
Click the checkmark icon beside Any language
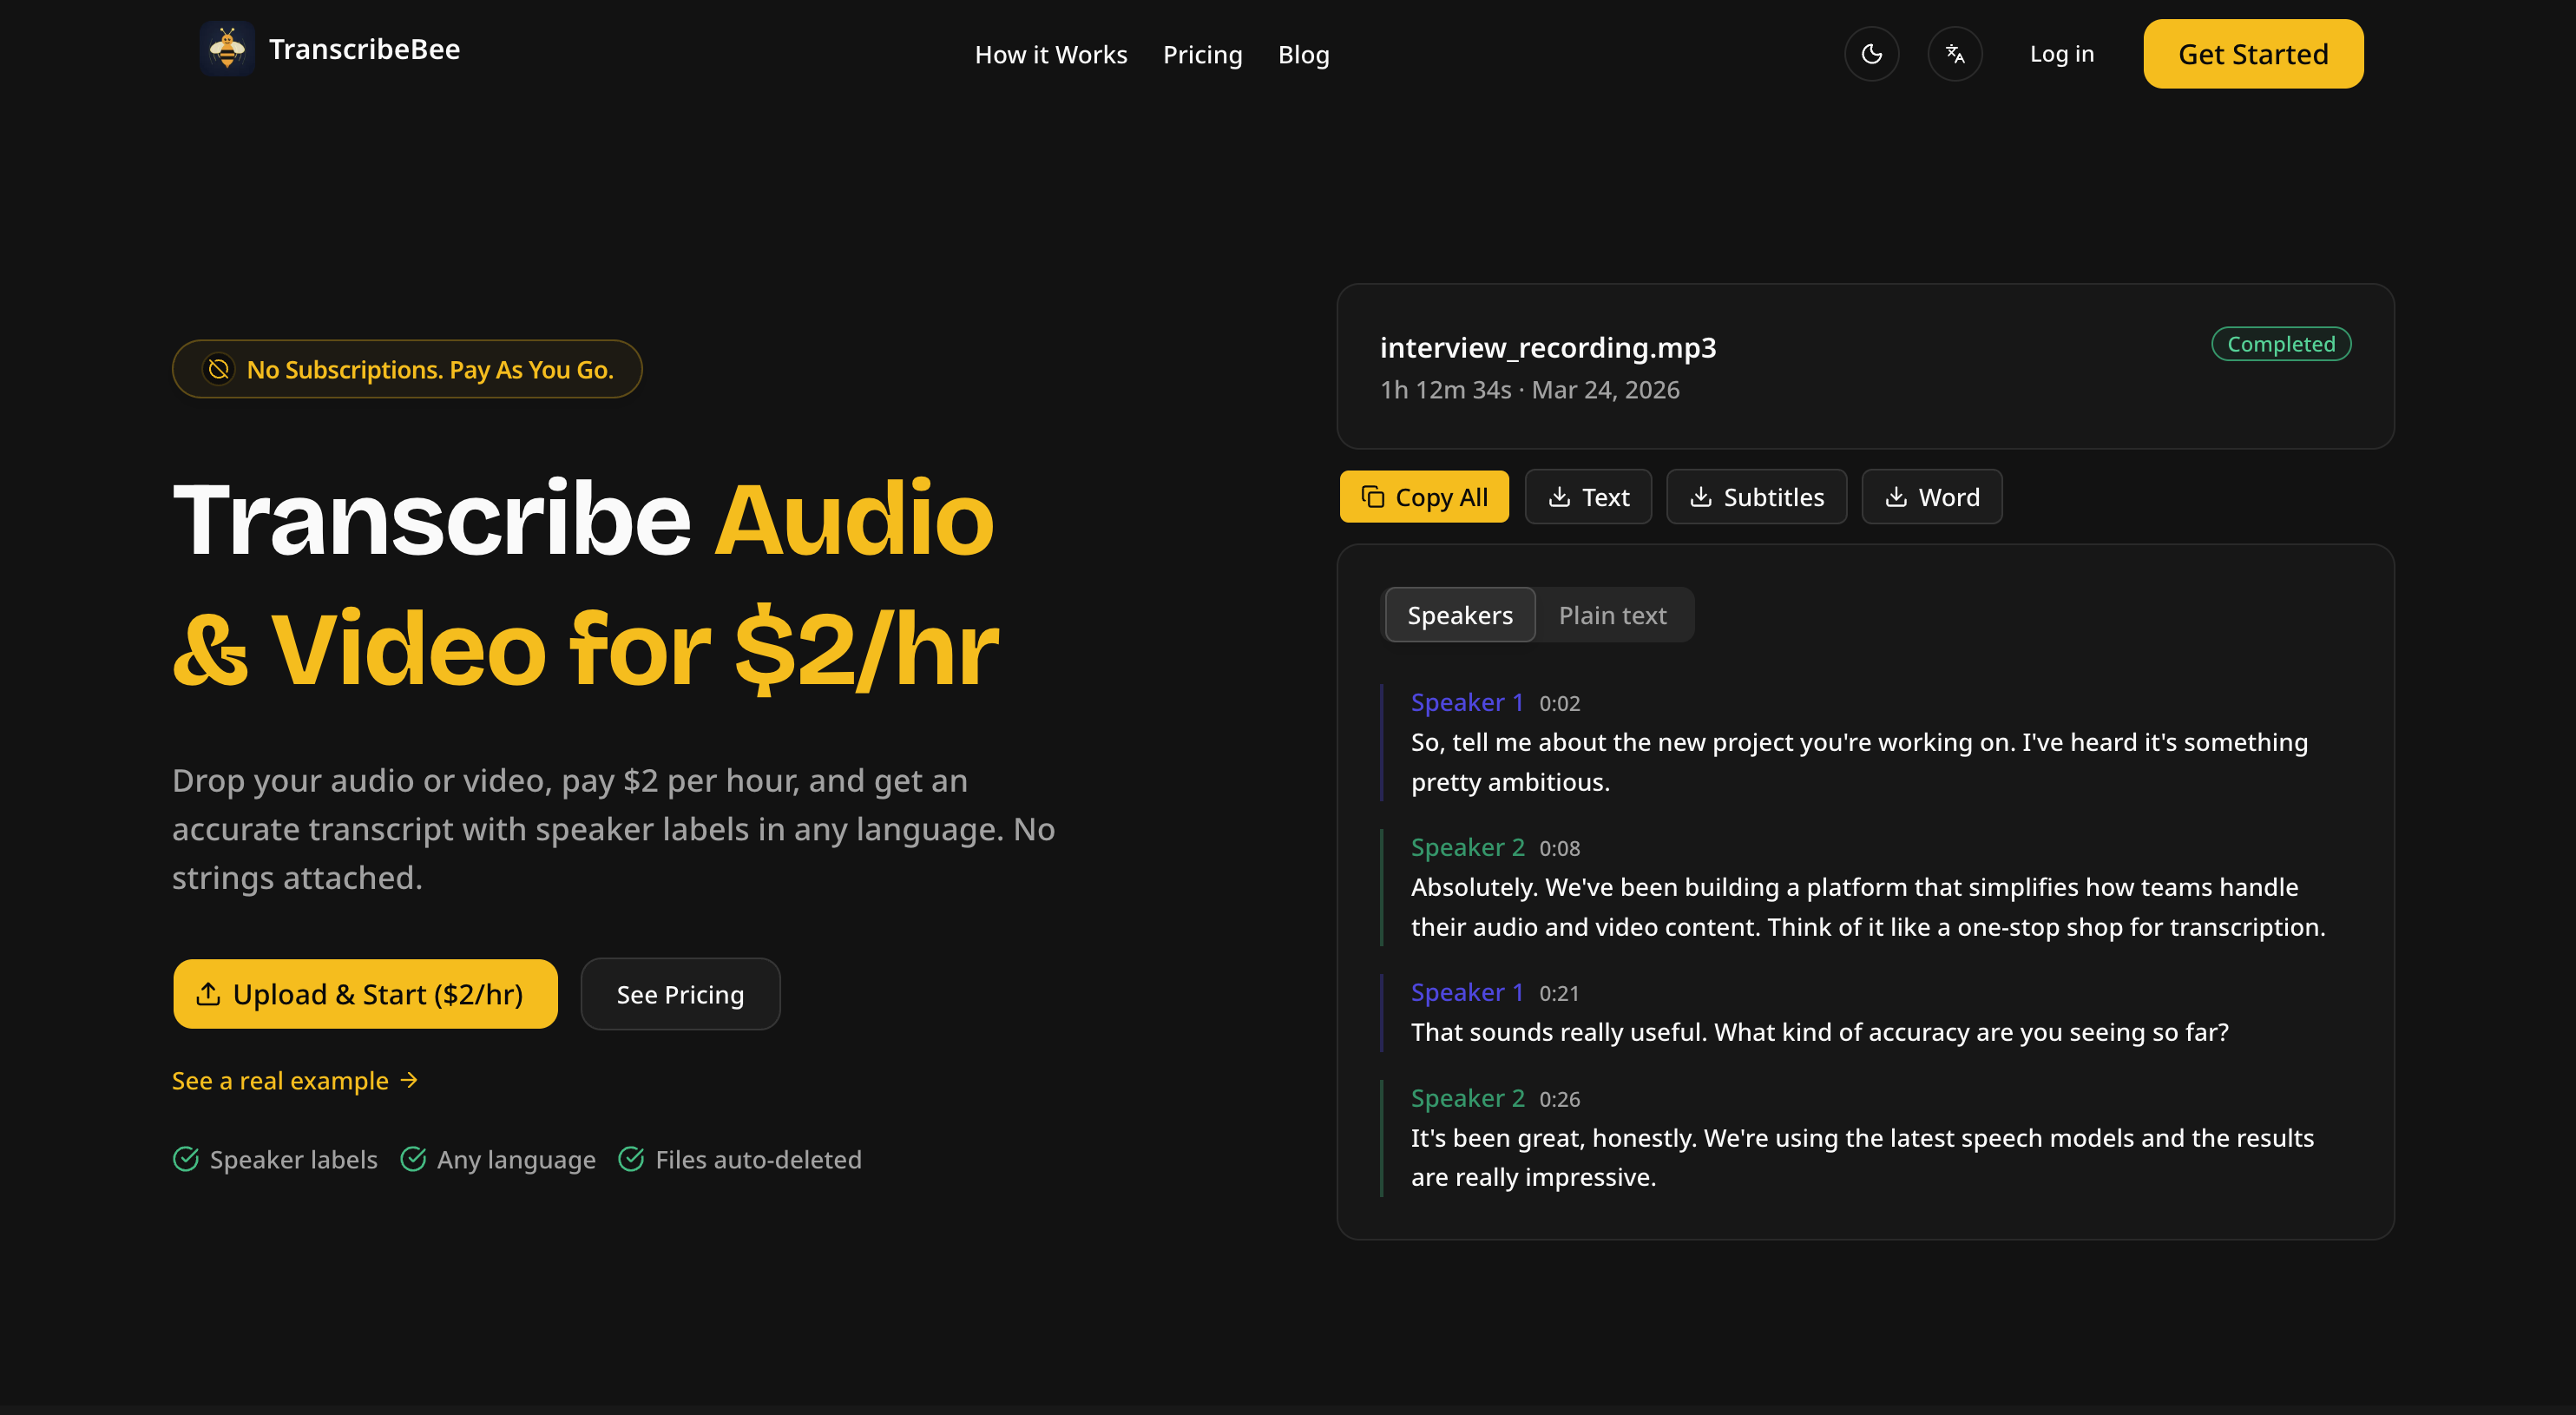coord(413,1159)
